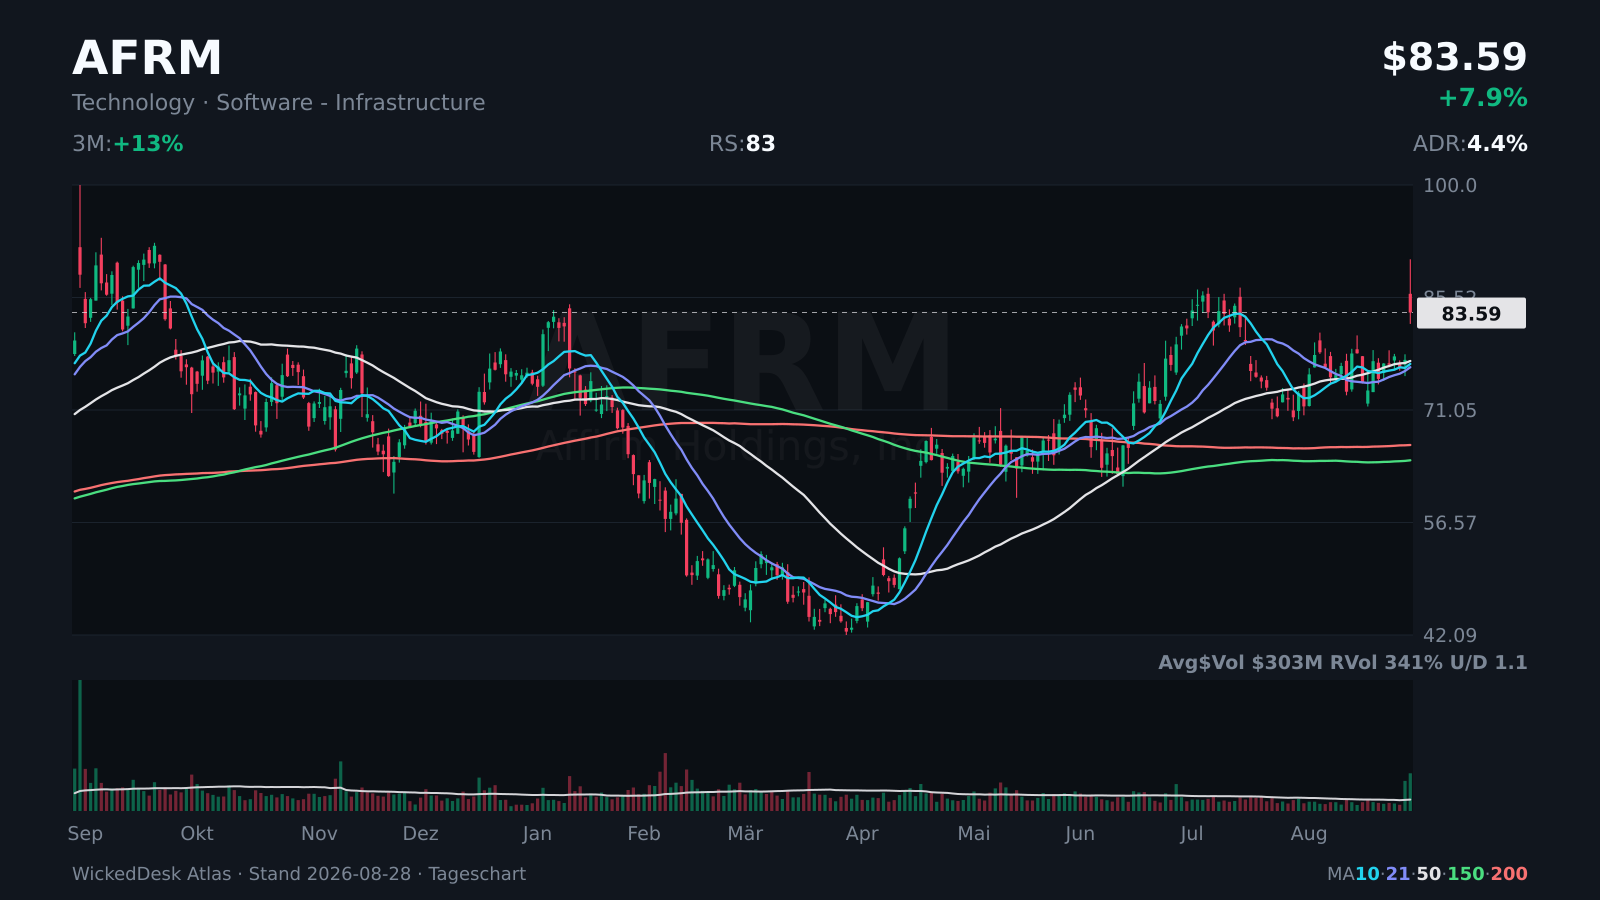Click the Feb month label
This screenshot has height=900, width=1600.
pos(644,834)
